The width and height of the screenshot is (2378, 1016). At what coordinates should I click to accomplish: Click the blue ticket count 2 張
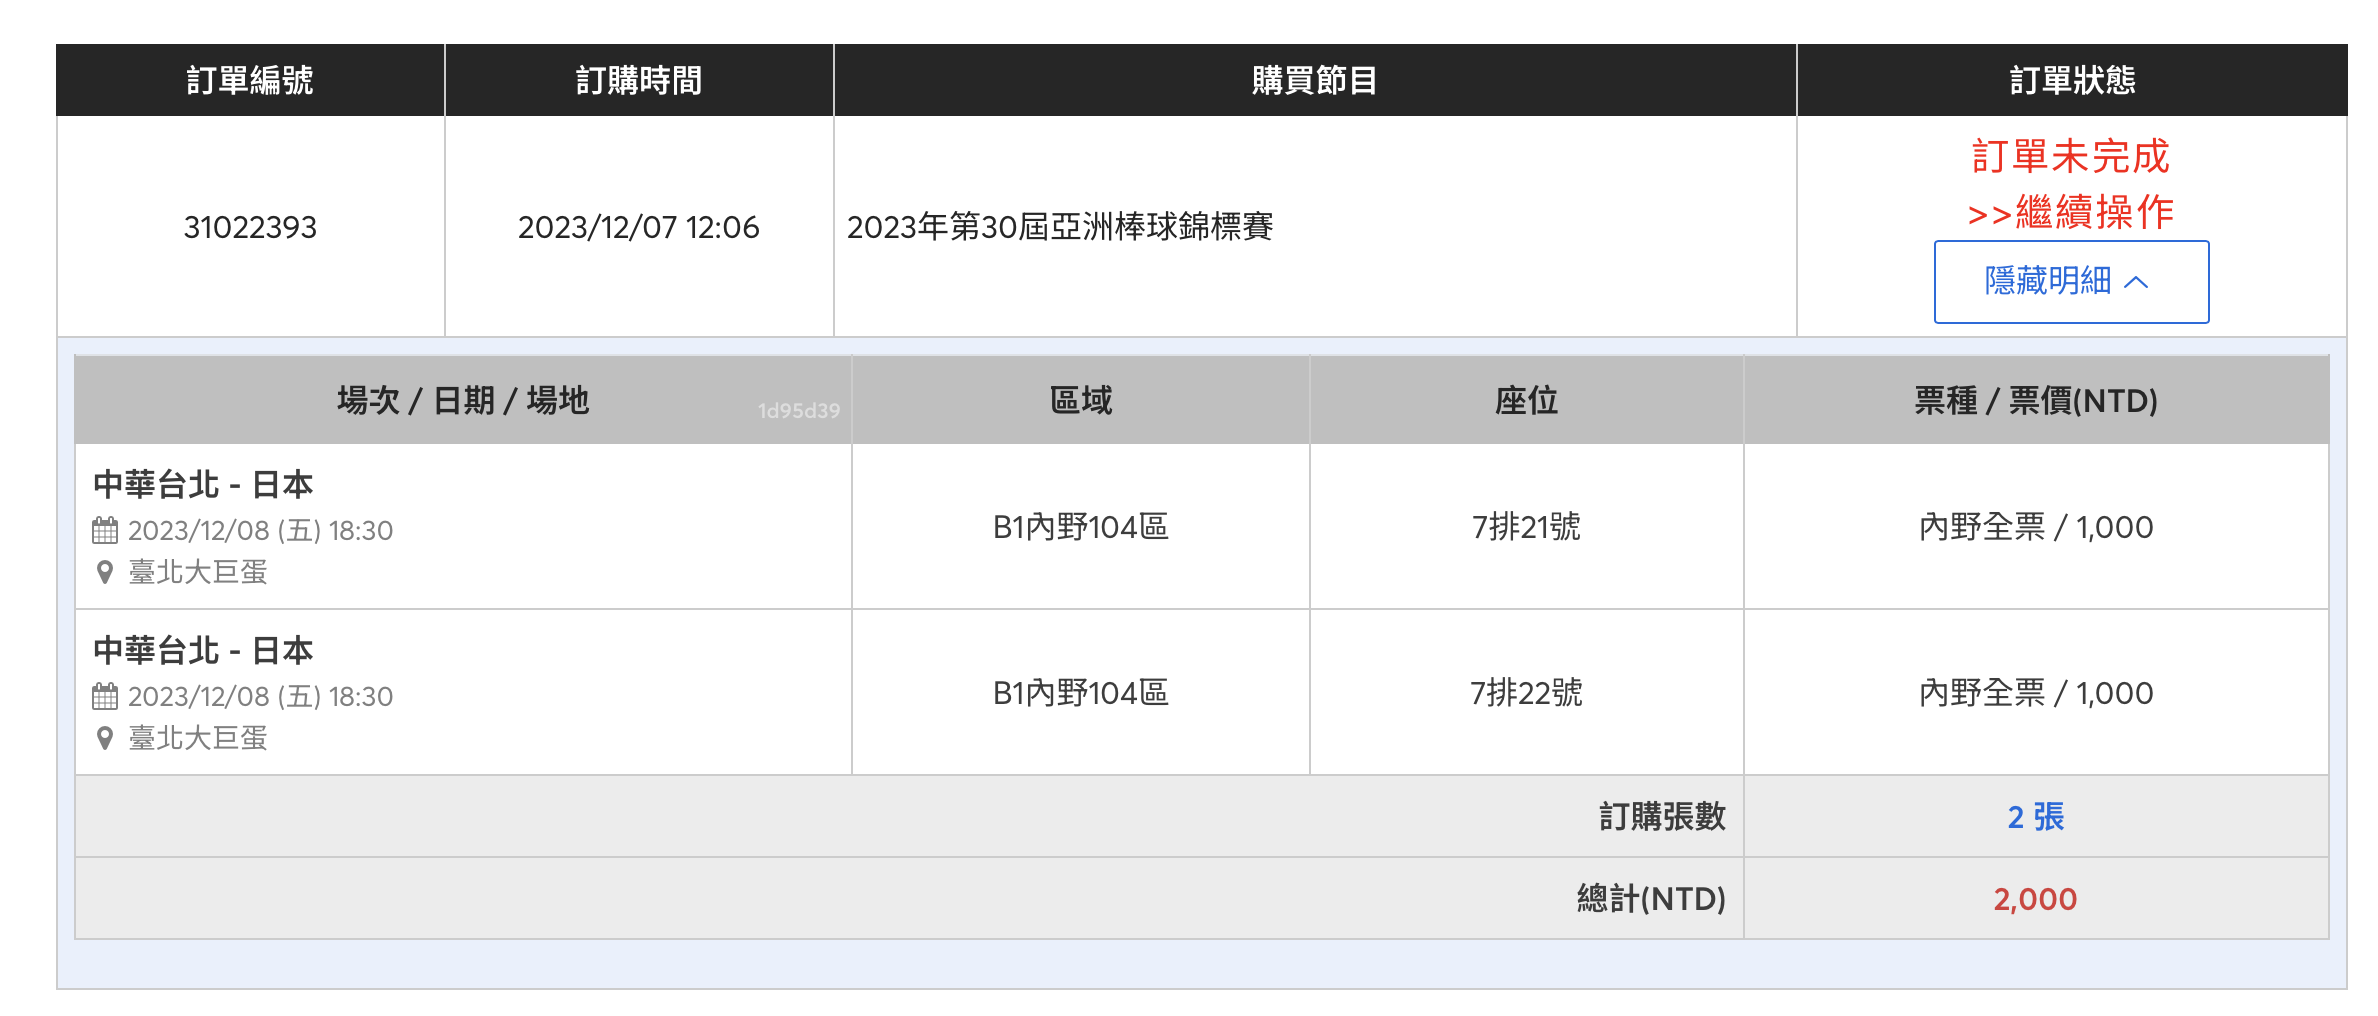(x=2035, y=817)
